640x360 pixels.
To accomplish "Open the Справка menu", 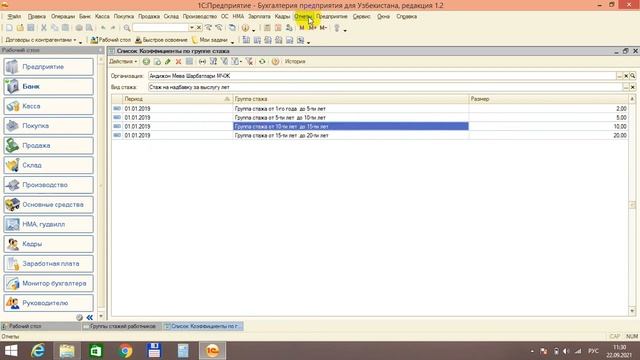I will (x=407, y=17).
